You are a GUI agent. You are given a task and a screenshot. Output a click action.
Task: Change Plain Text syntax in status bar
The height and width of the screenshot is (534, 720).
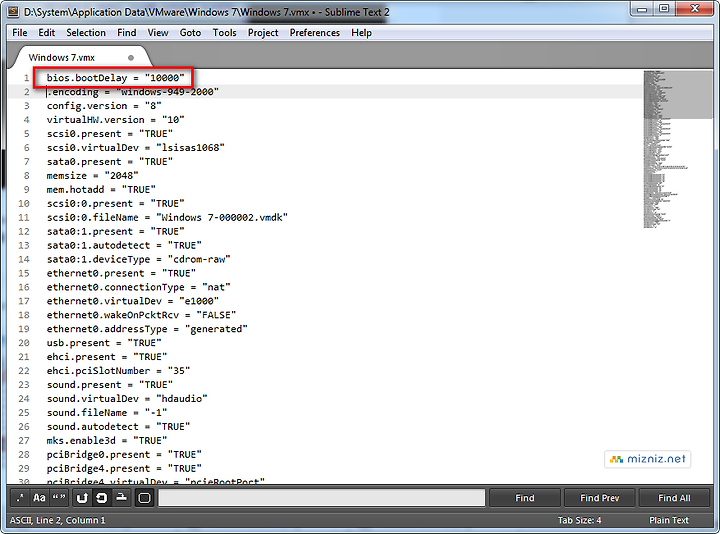(x=669, y=520)
